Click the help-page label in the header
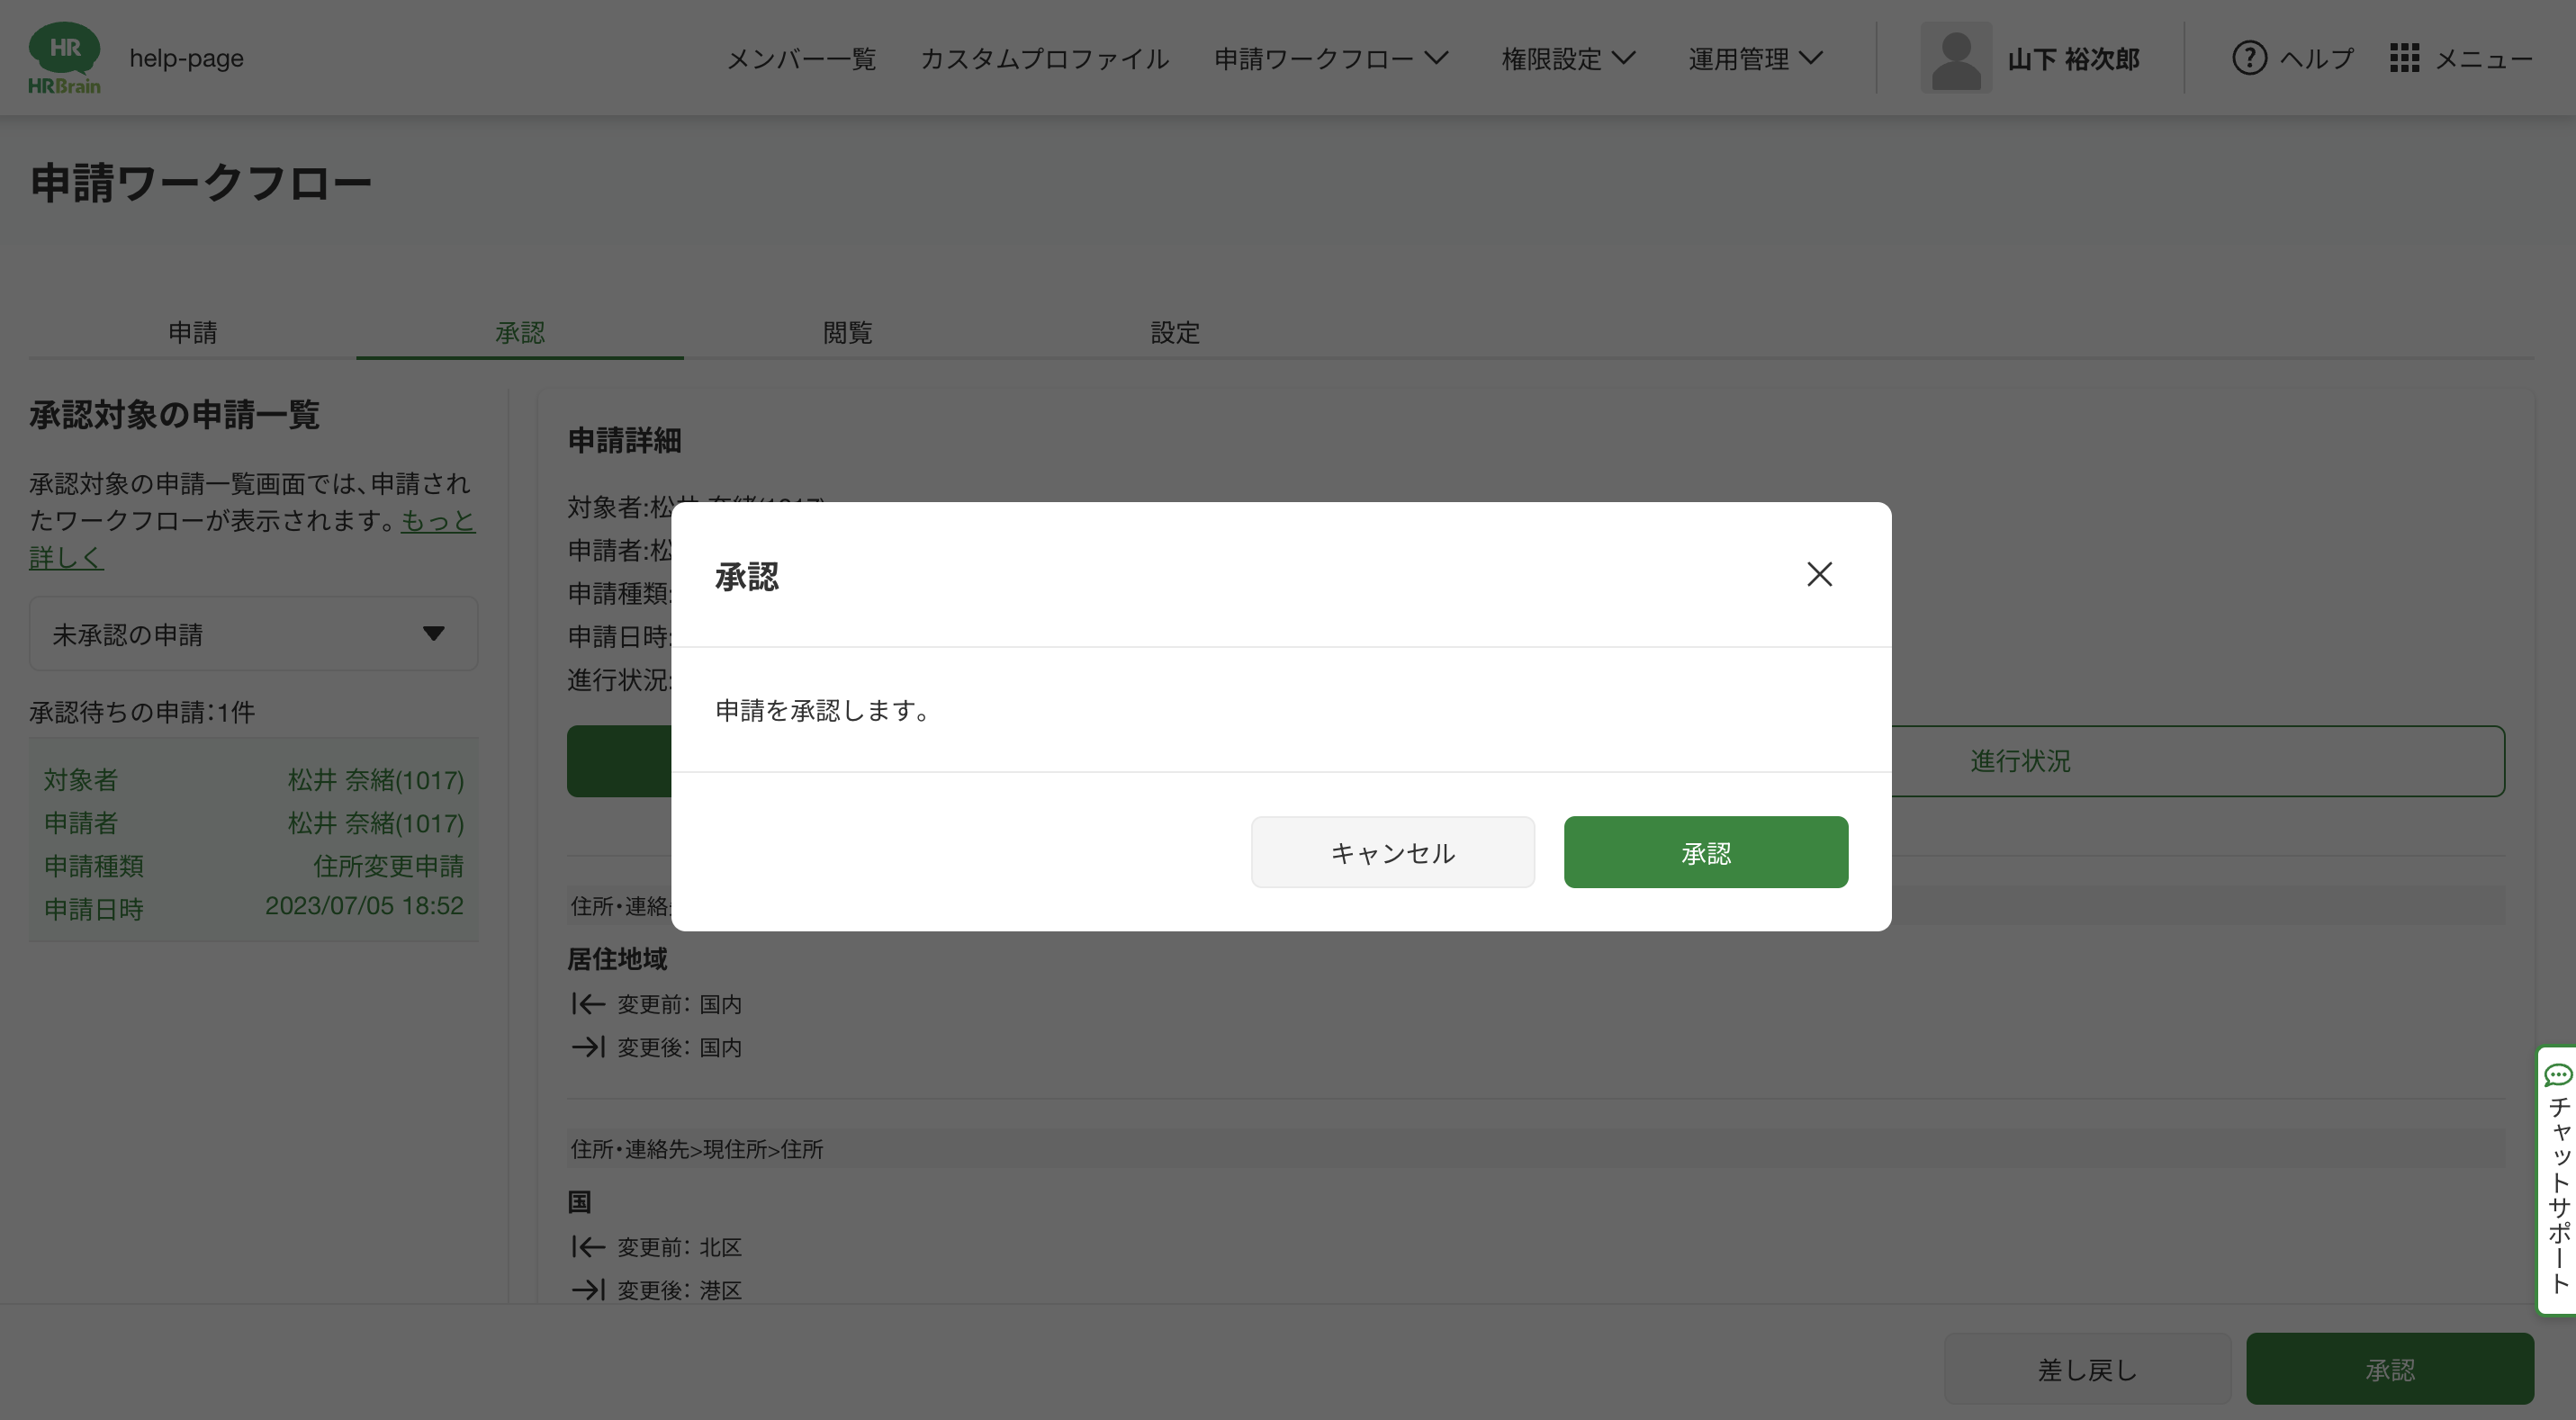The image size is (2576, 1420). [186, 58]
